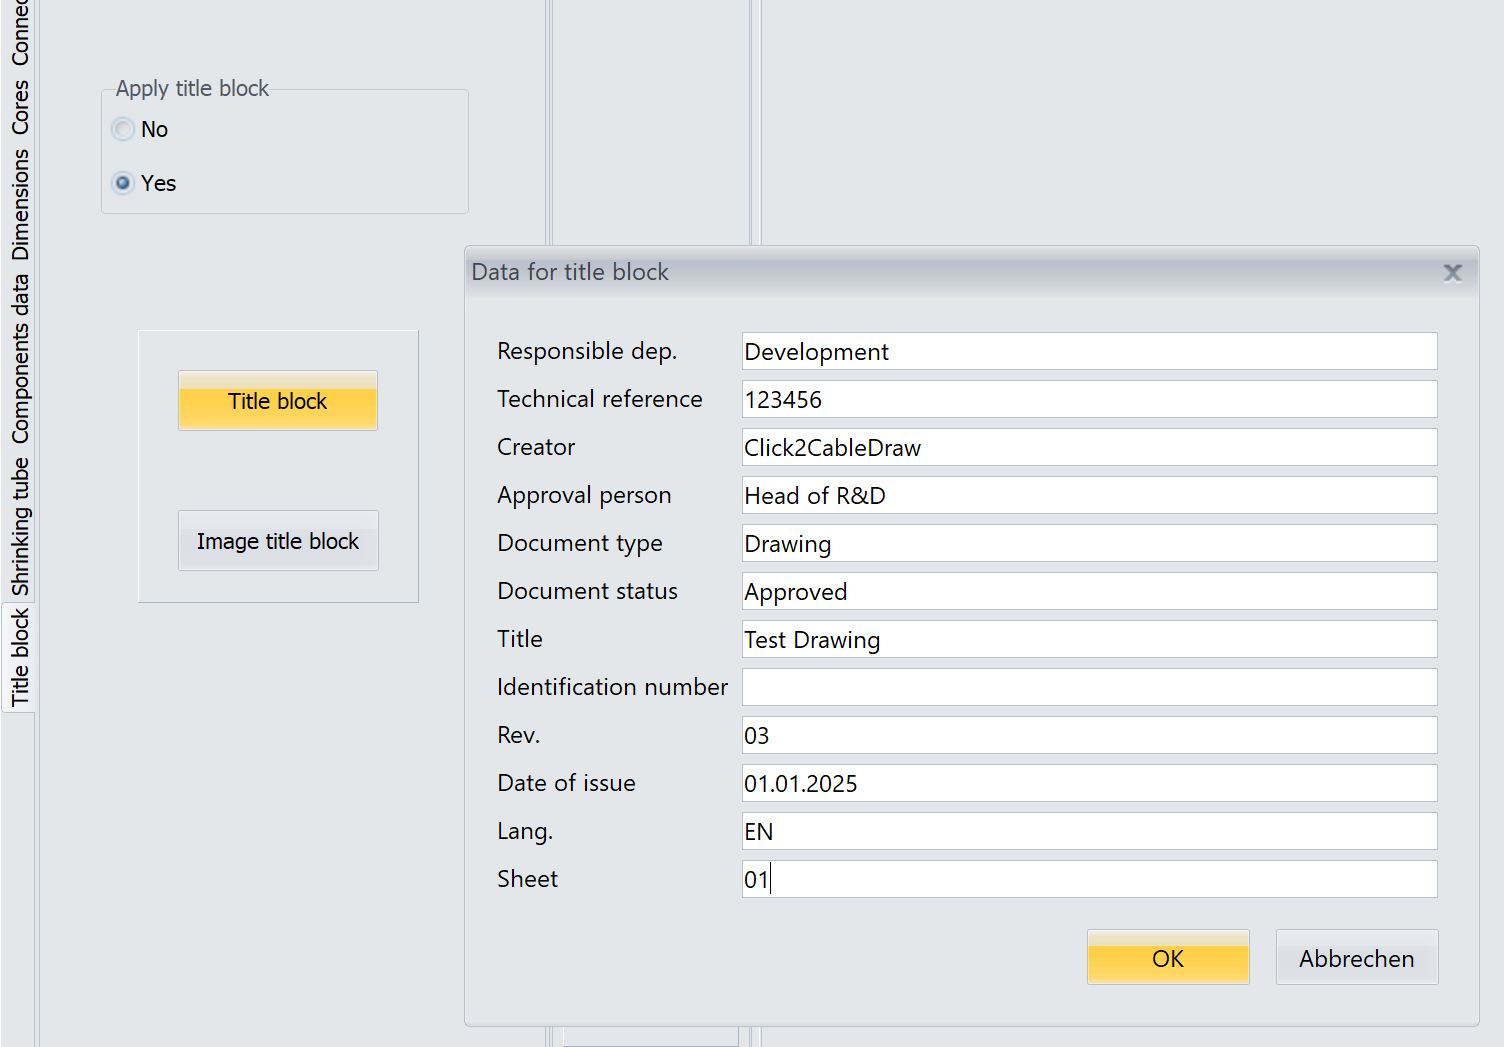Click the Approval person field

pos(1088,496)
